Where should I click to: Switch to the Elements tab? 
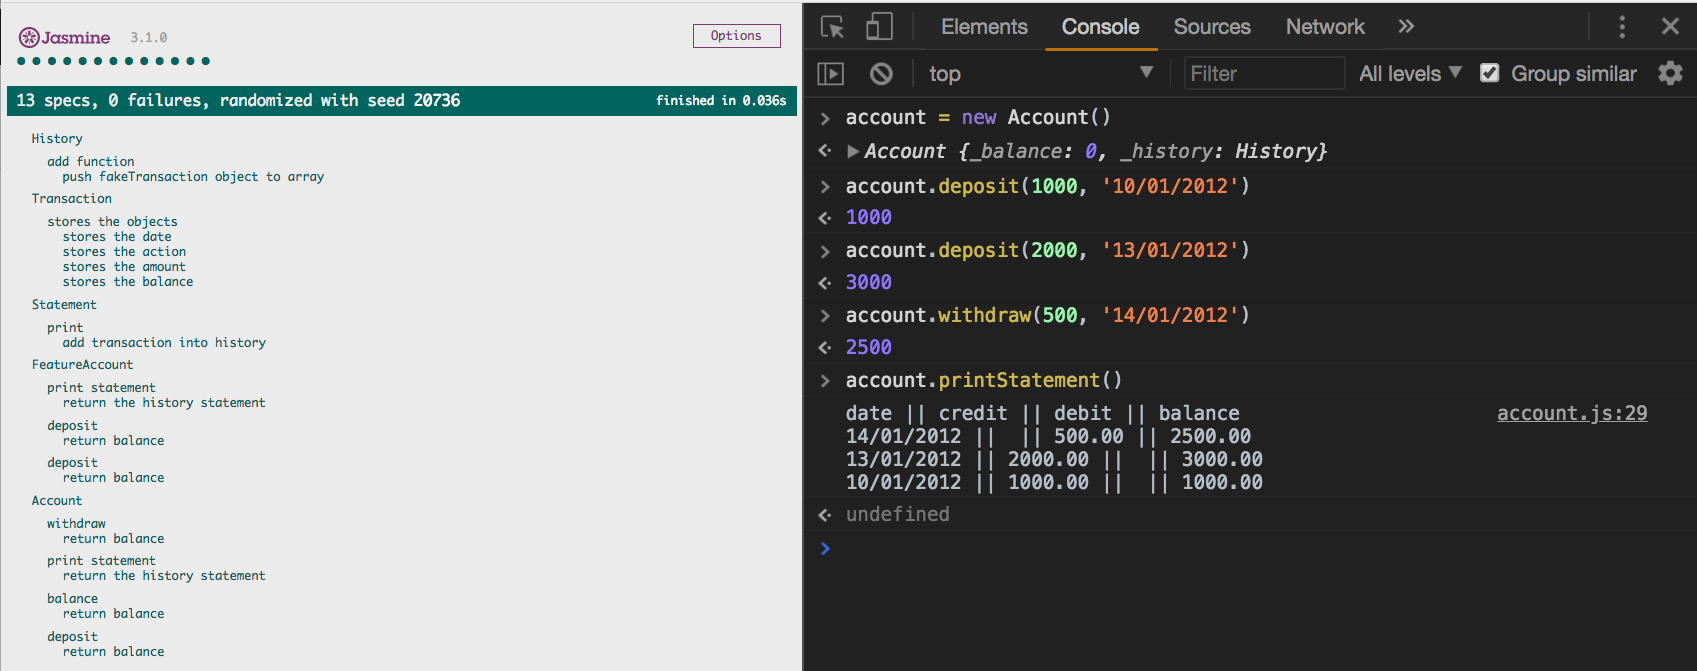point(984,27)
